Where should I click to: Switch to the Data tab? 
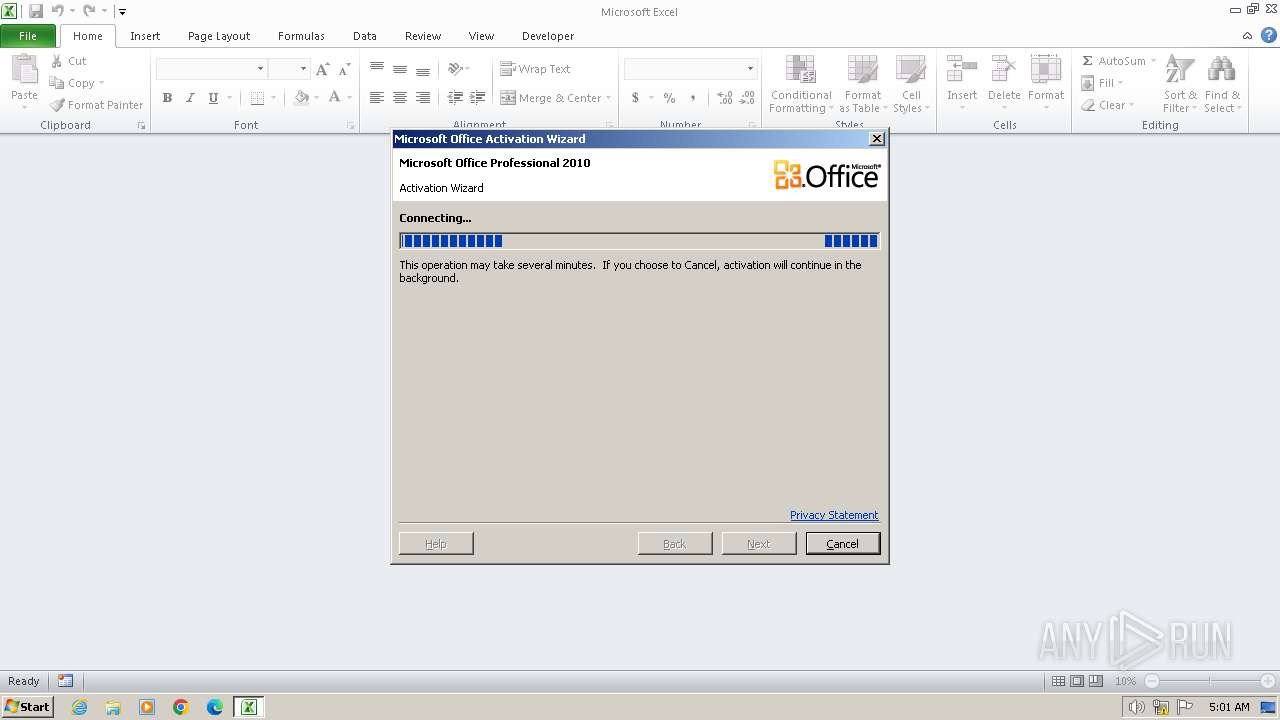pyautogui.click(x=365, y=36)
